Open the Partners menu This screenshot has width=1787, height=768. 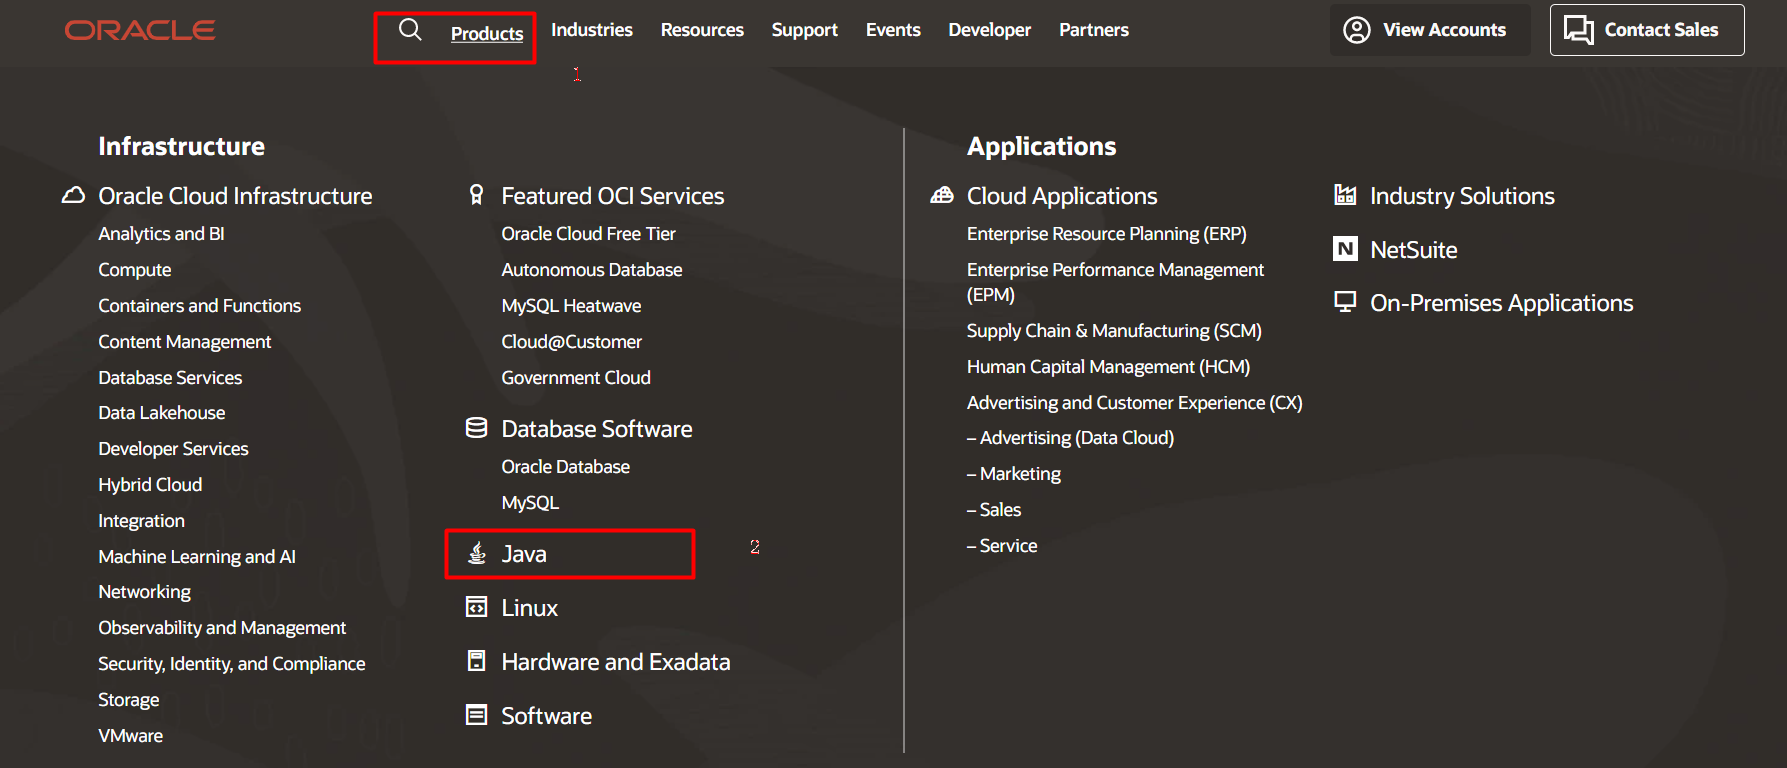pos(1094,30)
